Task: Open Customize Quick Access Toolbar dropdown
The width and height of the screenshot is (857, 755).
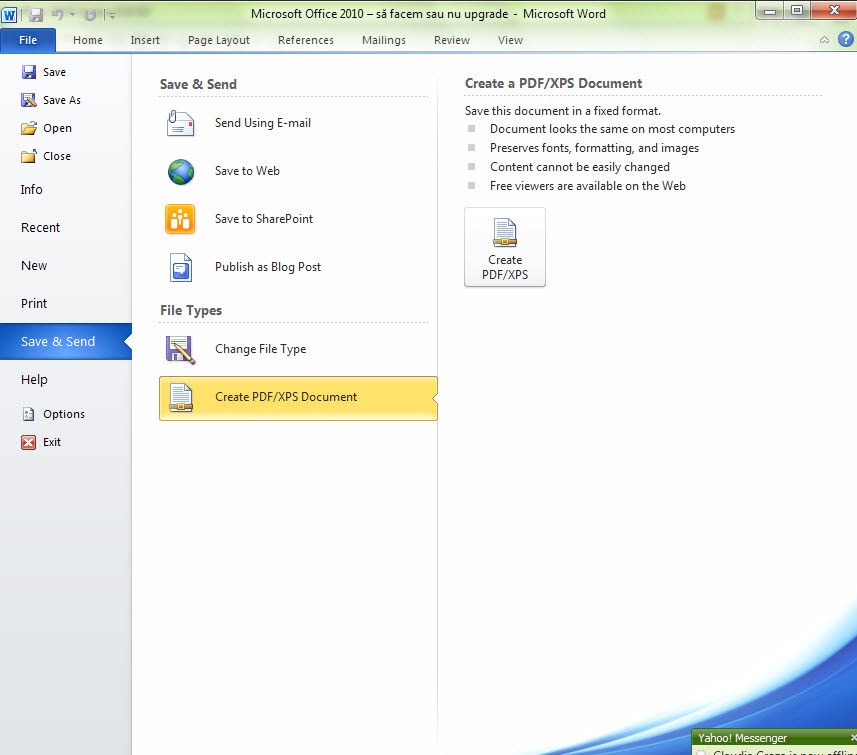Action: (112, 15)
